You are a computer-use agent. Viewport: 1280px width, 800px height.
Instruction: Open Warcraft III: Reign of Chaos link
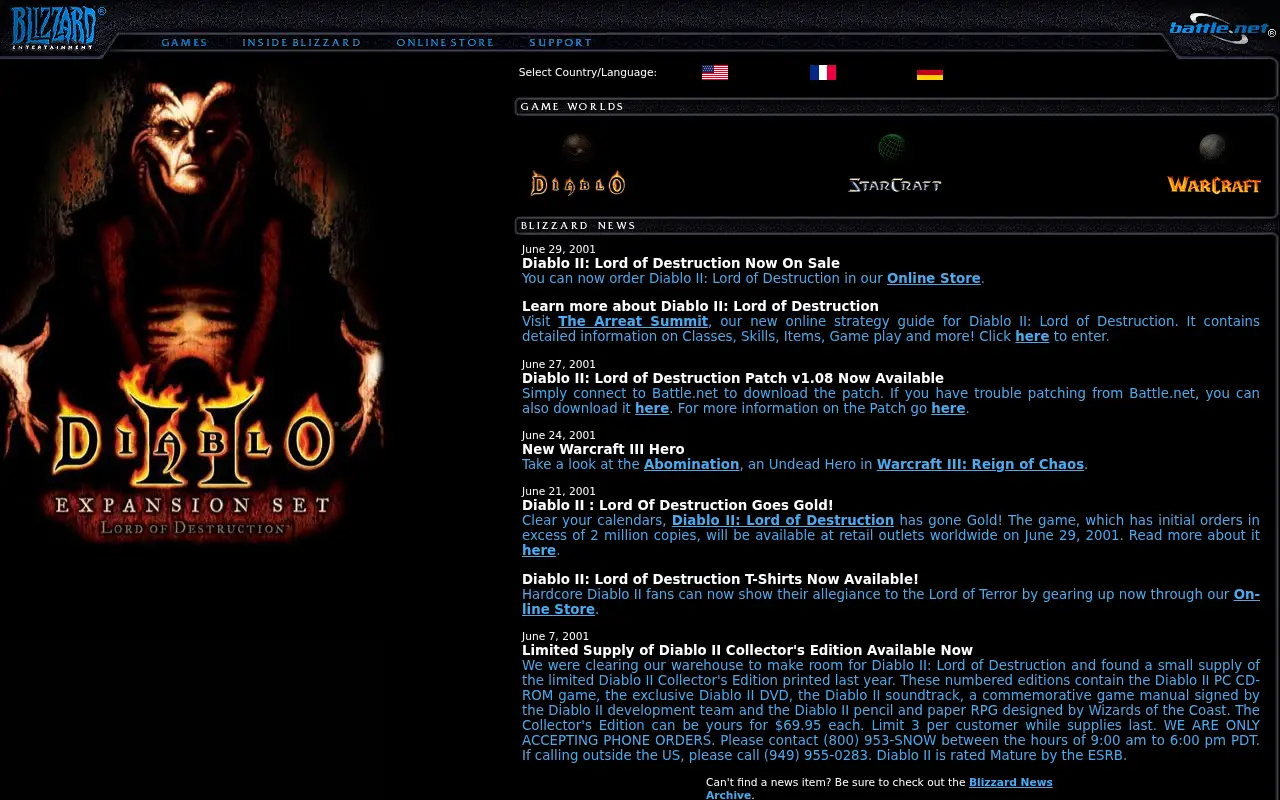tap(980, 465)
